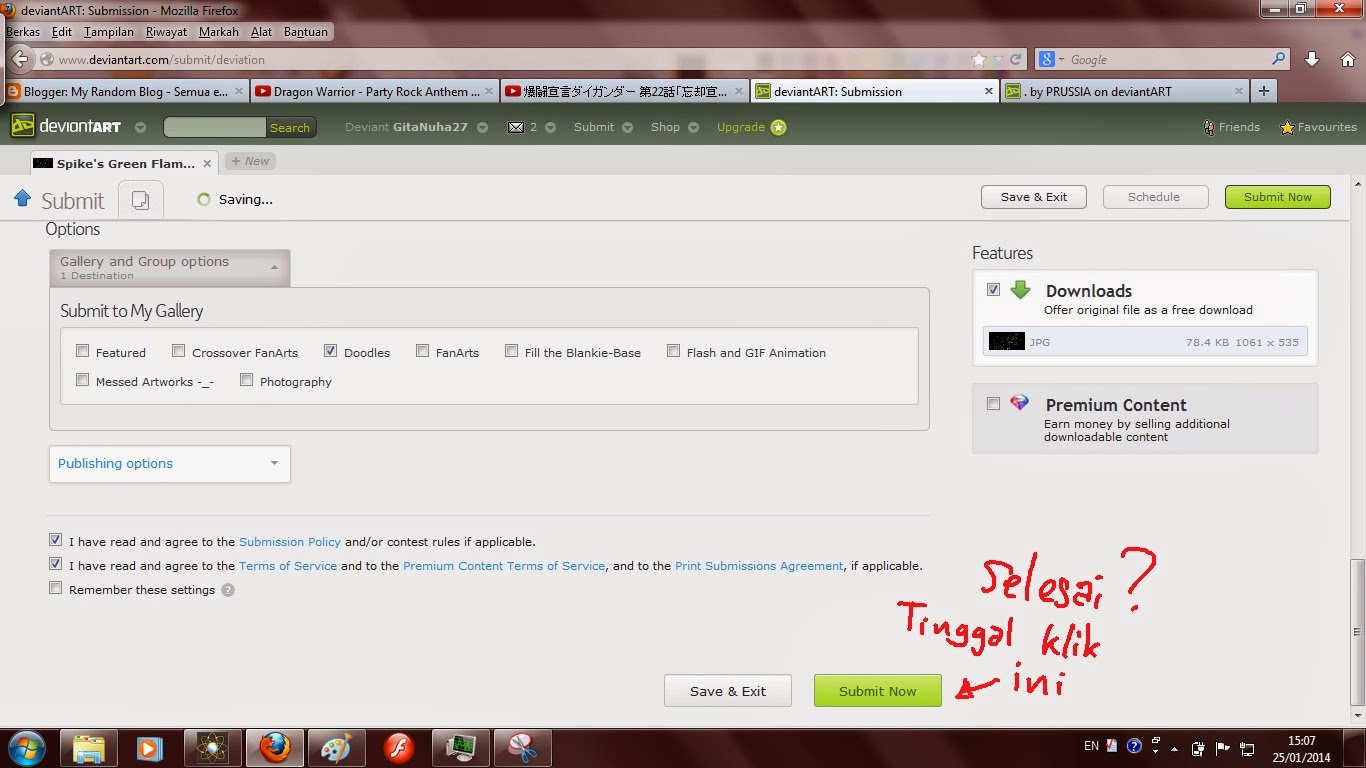Check the FanArts gallery checkbox
The width and height of the screenshot is (1366, 768).
pyautogui.click(x=423, y=351)
